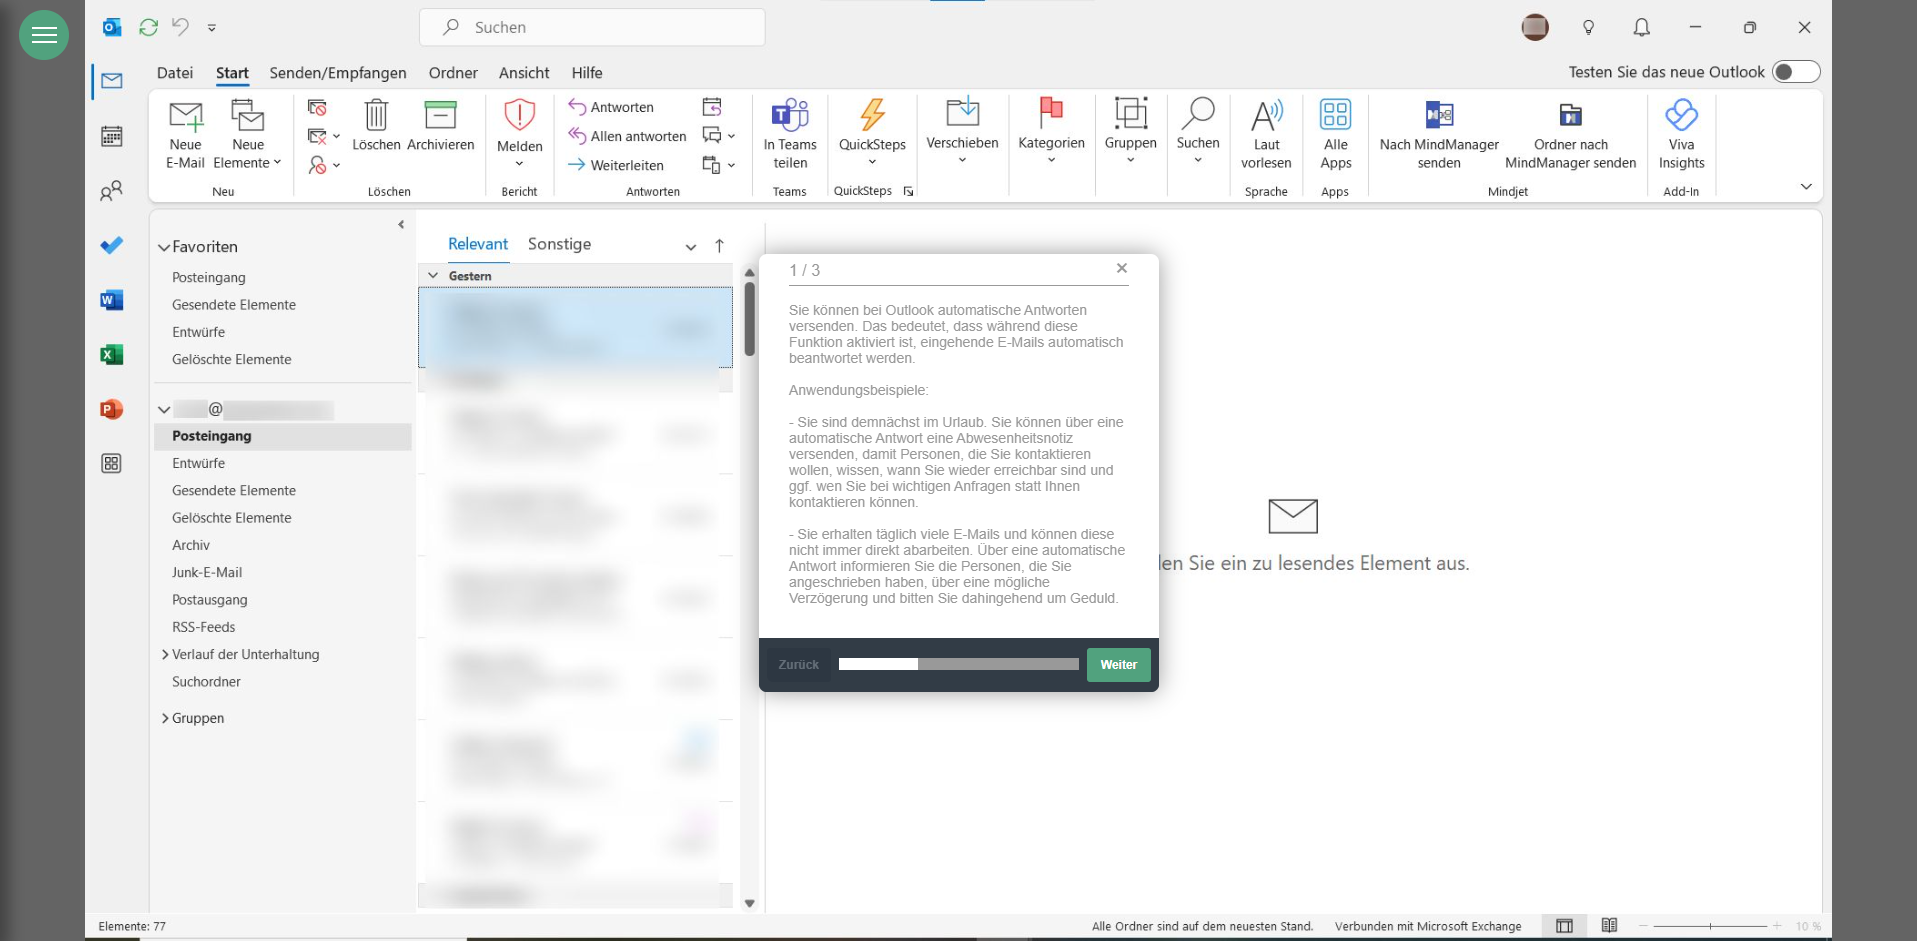Screen dimensions: 1917x941
Task: Click the Melden report icon
Action: (519, 116)
